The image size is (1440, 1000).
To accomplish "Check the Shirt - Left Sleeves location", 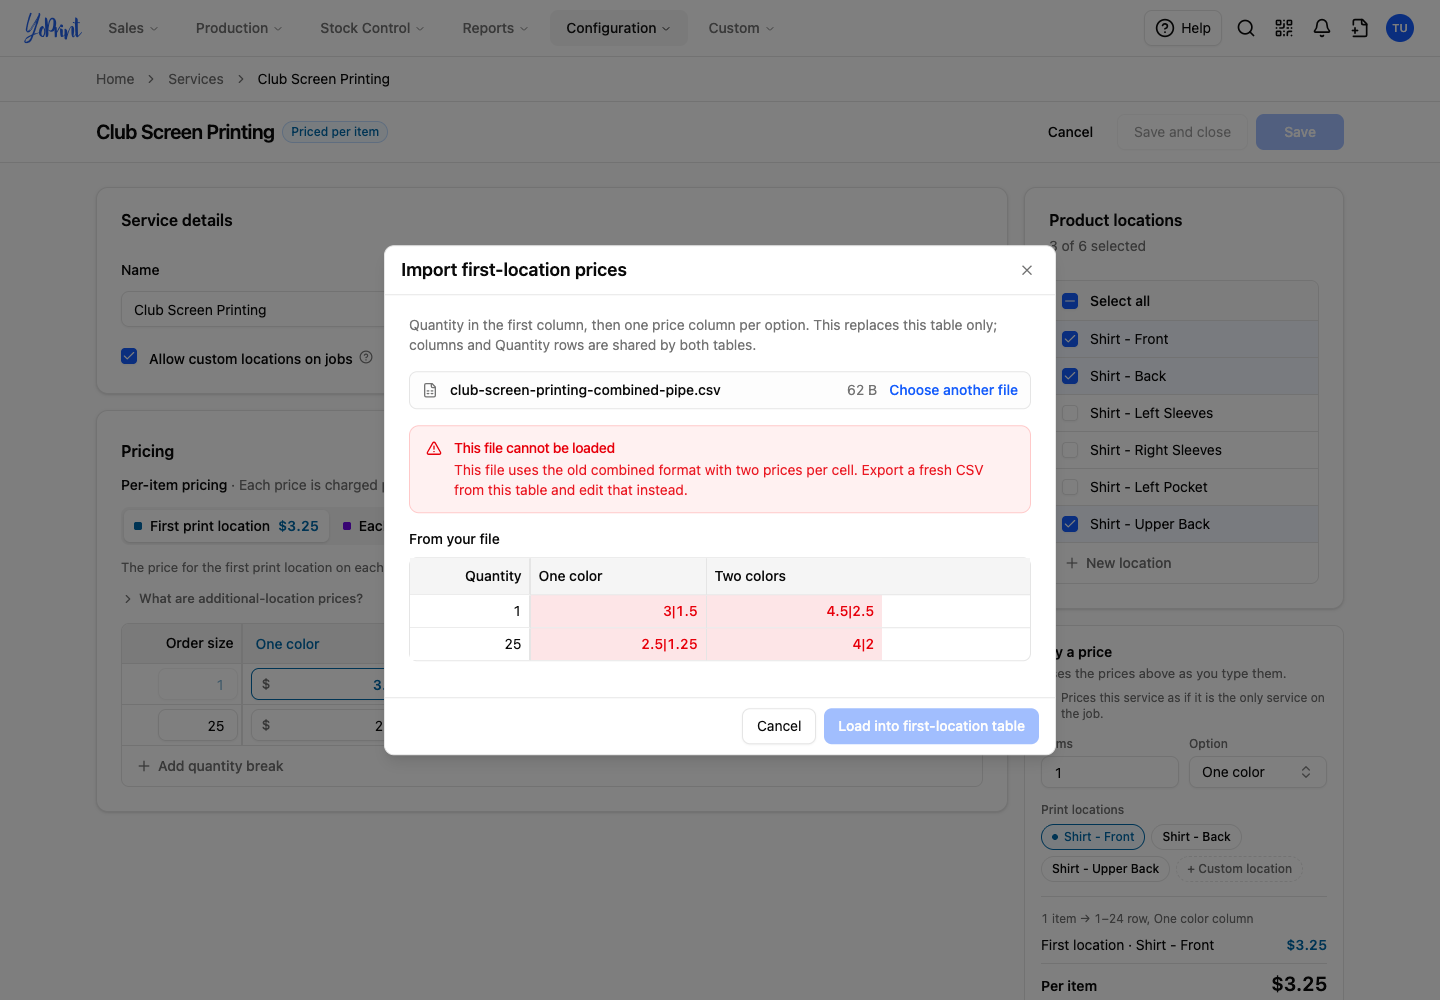I will (1070, 413).
